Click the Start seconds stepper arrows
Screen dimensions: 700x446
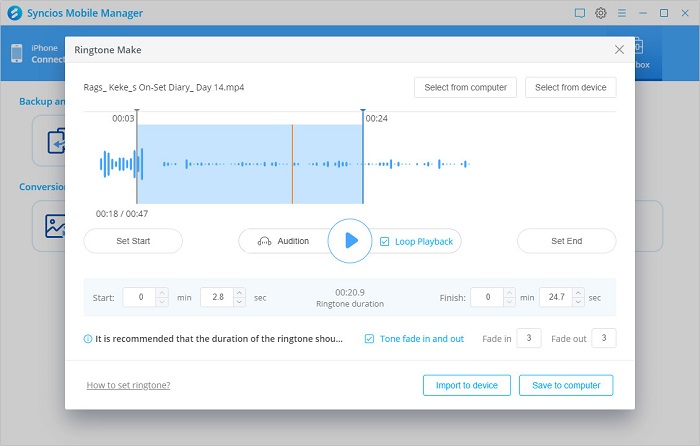click(240, 297)
